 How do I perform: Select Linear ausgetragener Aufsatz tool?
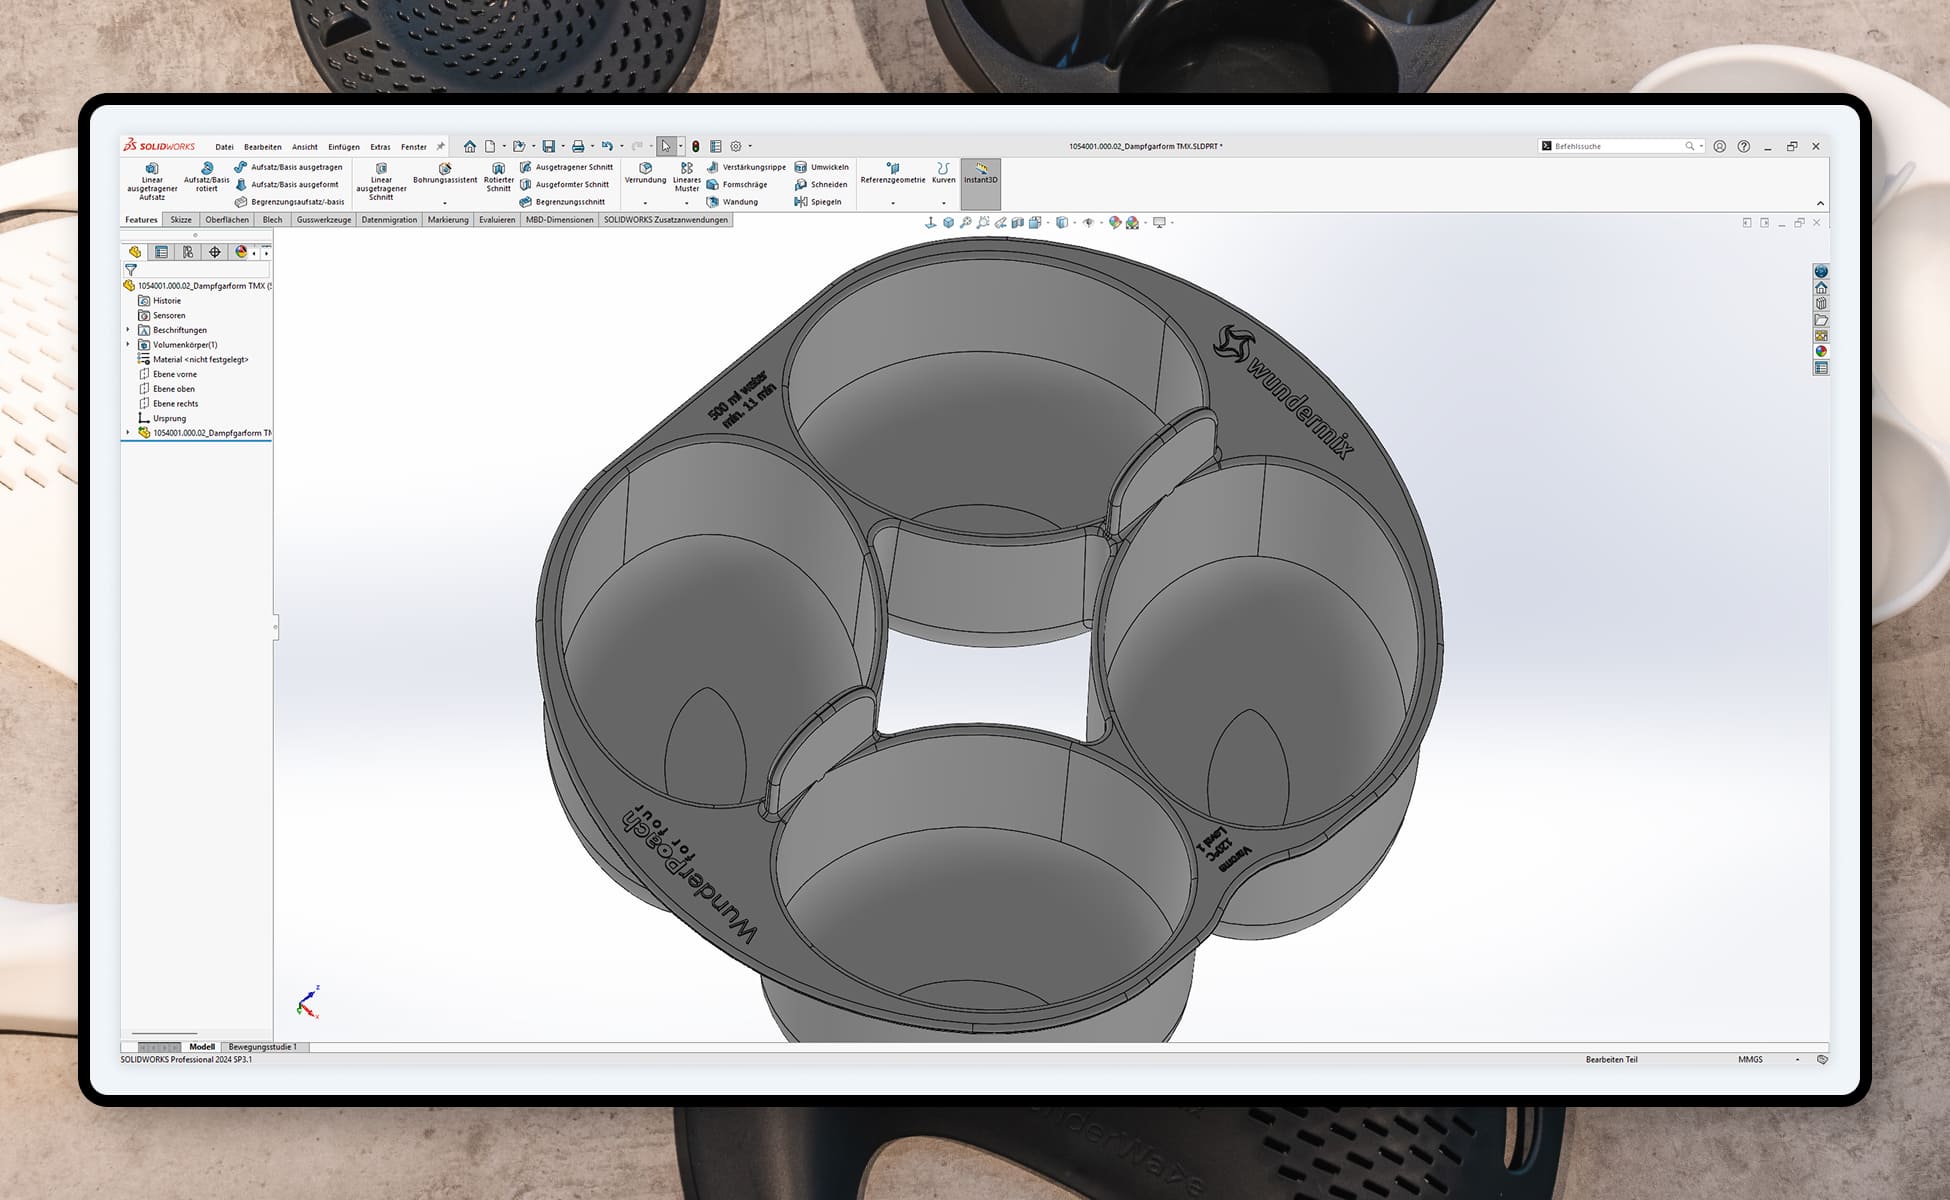point(152,182)
